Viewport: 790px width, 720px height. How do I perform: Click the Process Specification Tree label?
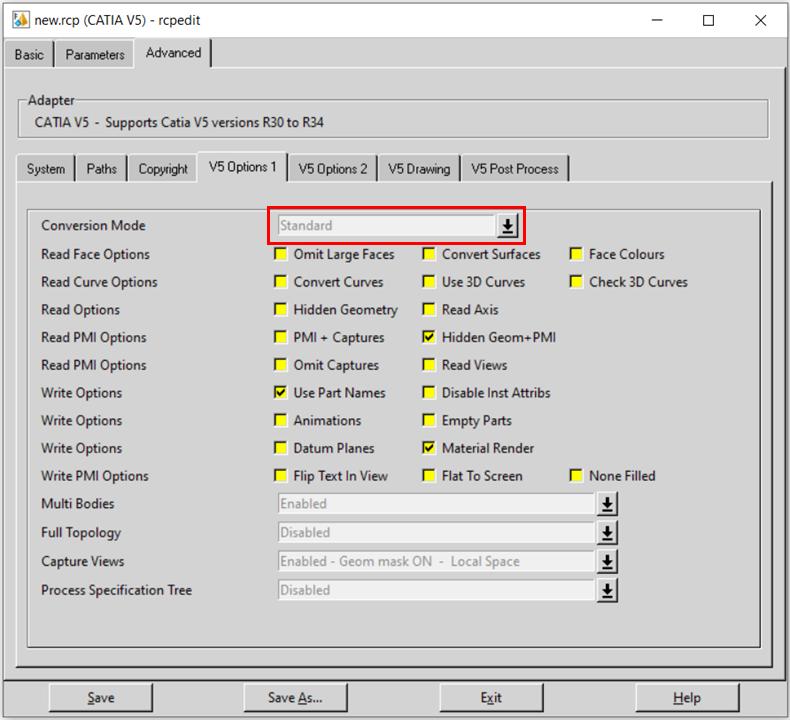tap(116, 590)
